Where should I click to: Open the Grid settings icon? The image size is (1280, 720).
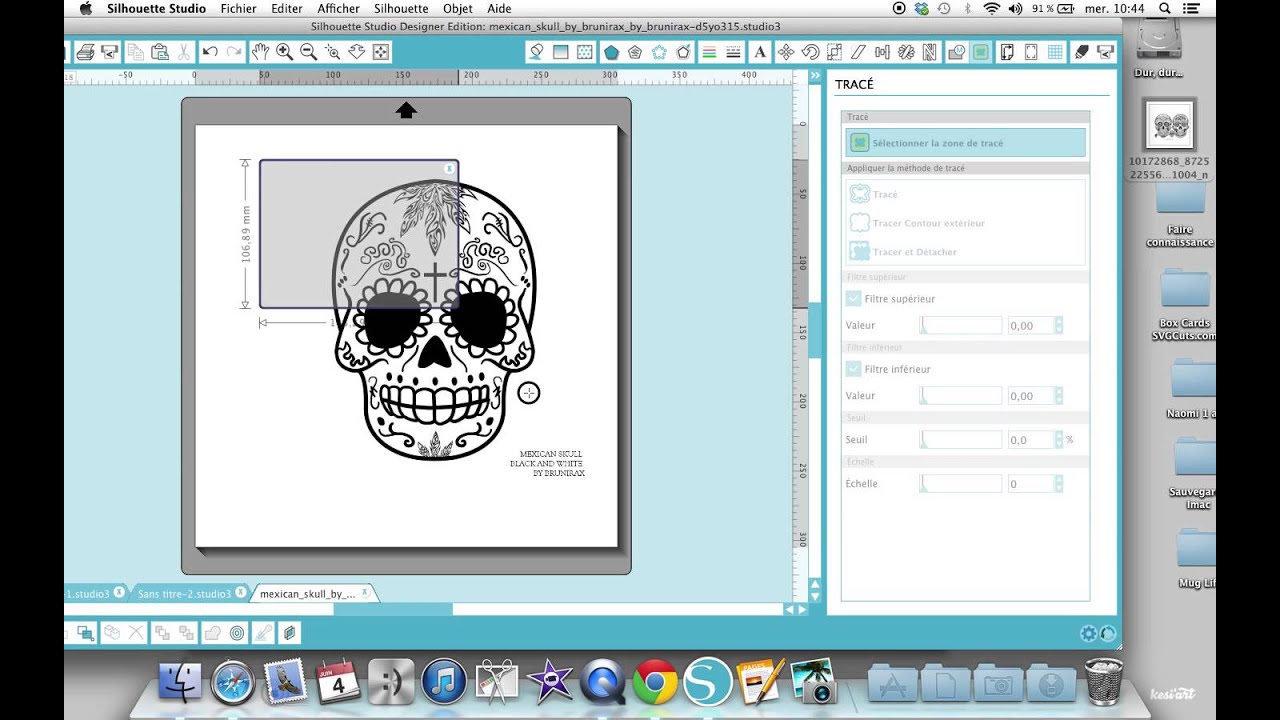pos(1055,52)
